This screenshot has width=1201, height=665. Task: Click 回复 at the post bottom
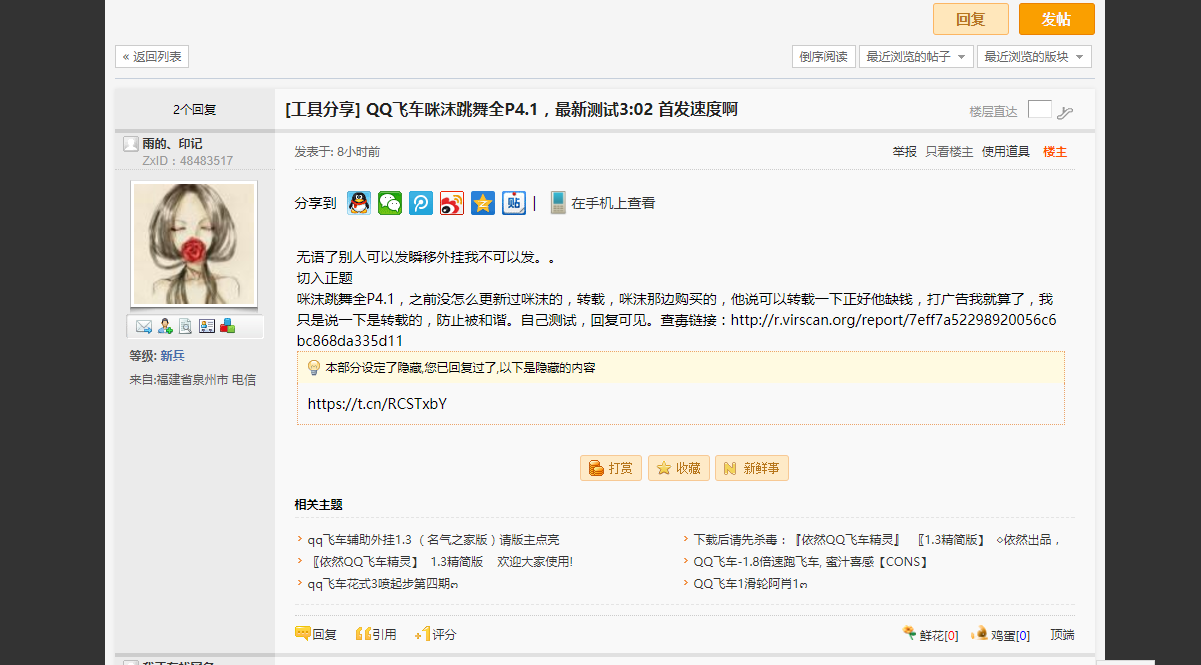[316, 634]
